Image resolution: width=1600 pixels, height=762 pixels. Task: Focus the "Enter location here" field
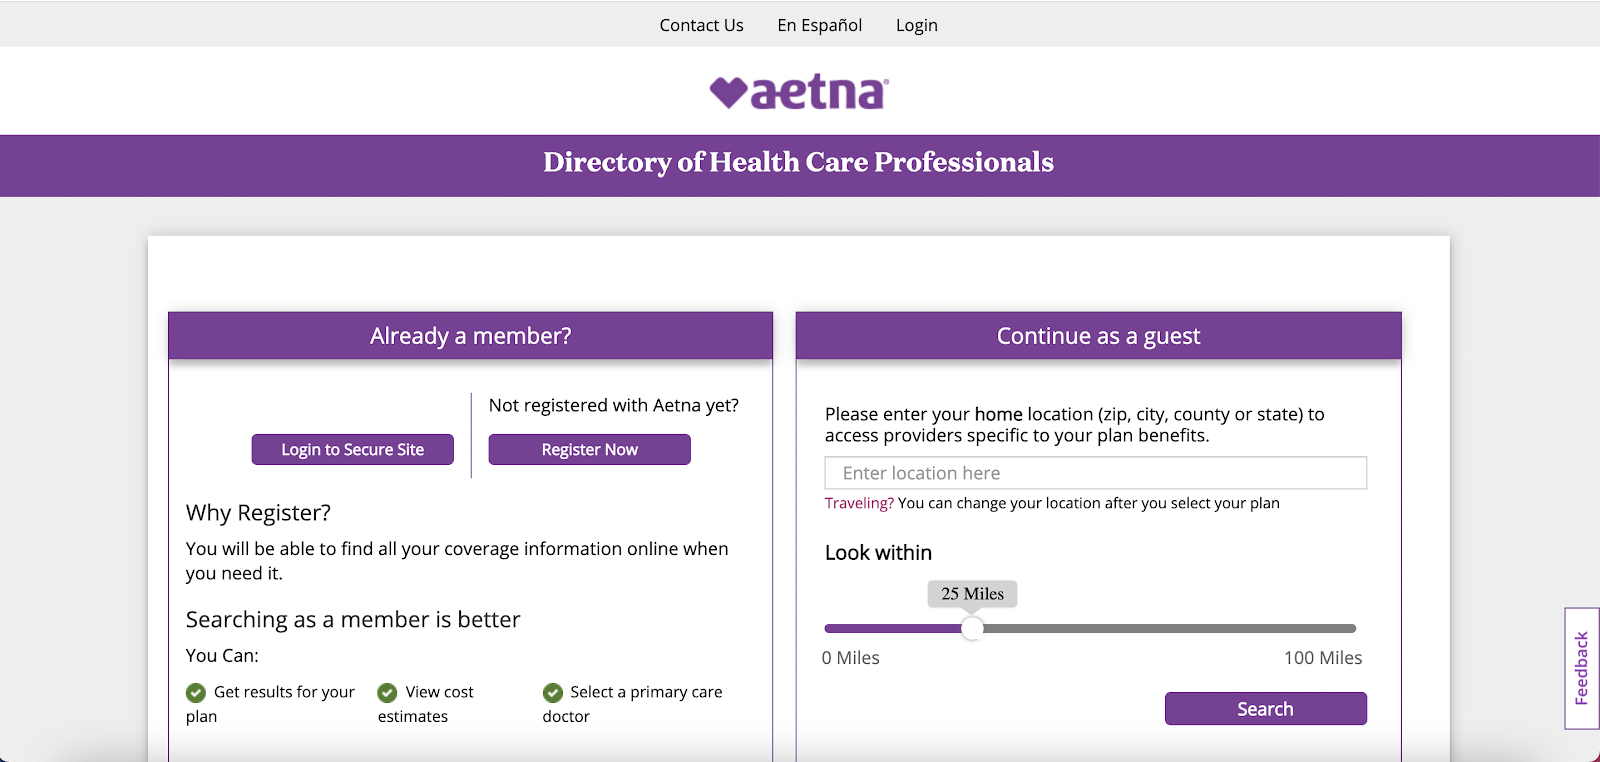coord(1095,473)
